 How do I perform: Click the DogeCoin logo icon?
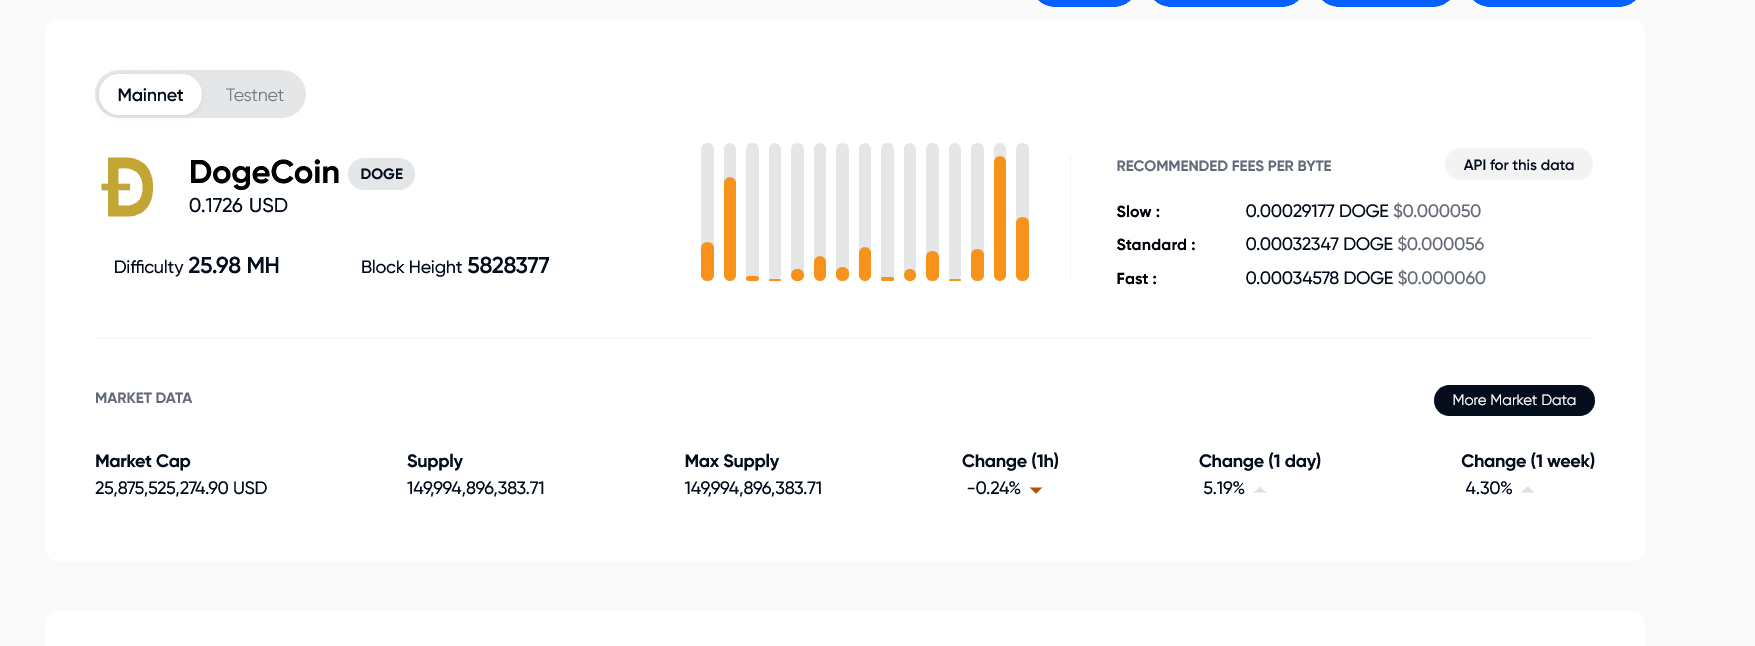128,187
